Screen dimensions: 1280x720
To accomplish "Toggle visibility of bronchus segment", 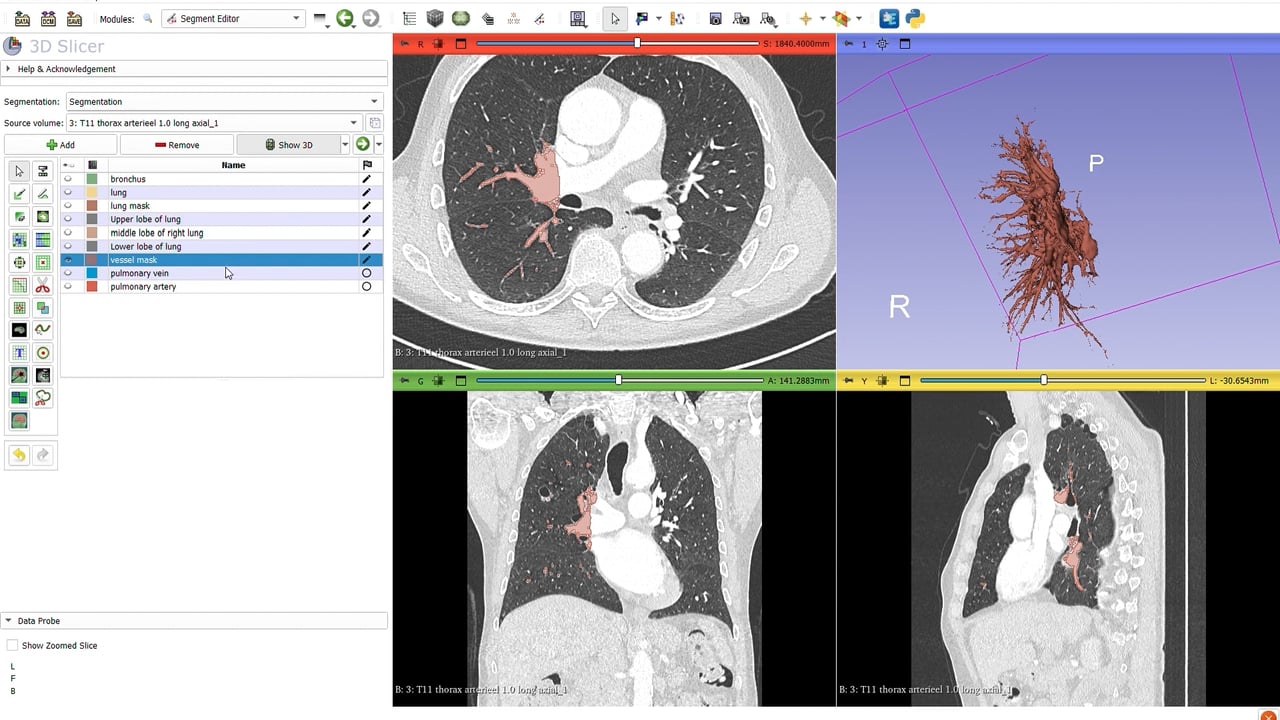I will 68,179.
